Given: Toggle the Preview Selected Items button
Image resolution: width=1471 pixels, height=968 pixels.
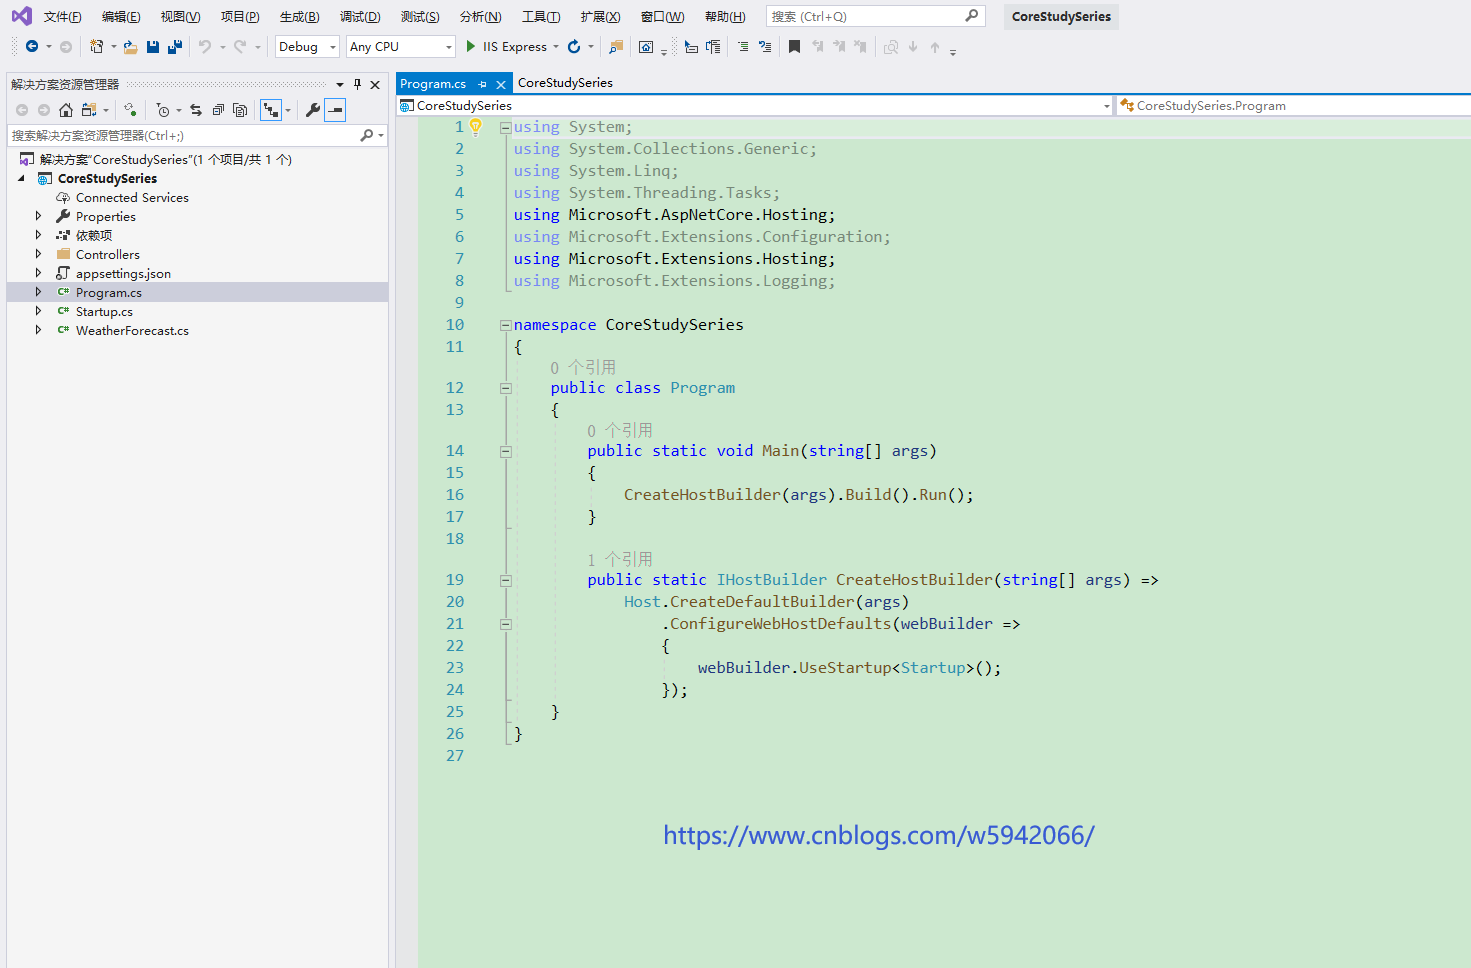Looking at the screenshot, I should coord(335,110).
